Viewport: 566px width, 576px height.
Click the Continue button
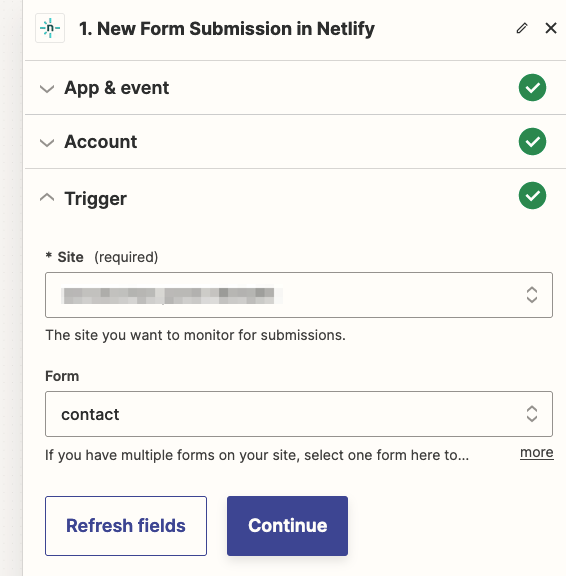[287, 526]
